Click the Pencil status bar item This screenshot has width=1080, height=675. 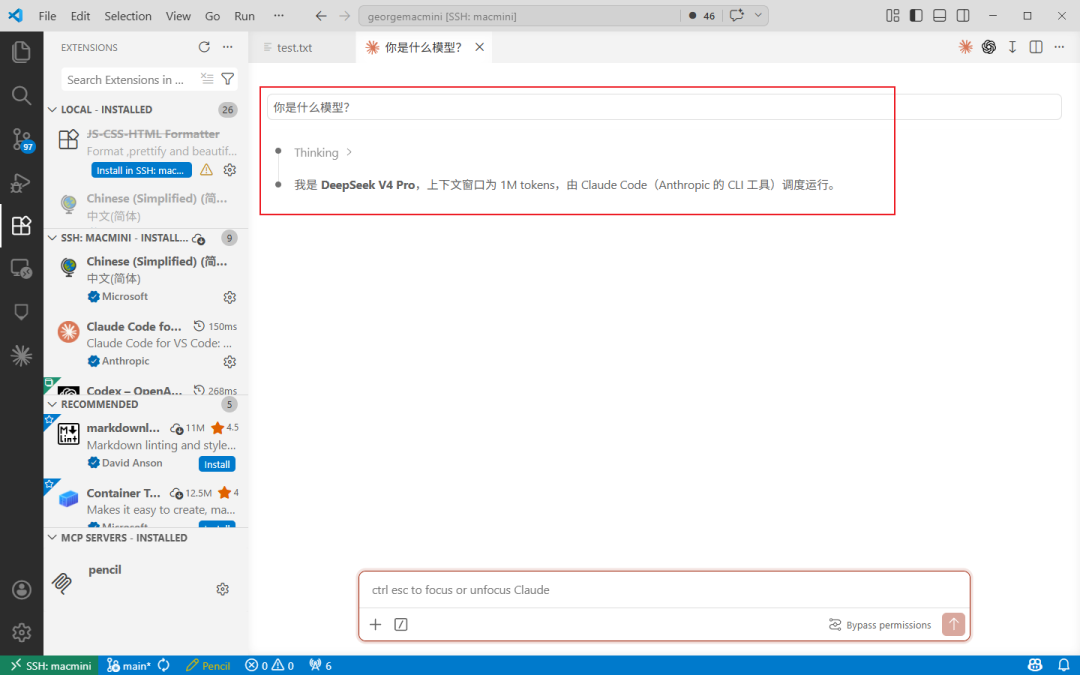pyautogui.click(x=208, y=665)
